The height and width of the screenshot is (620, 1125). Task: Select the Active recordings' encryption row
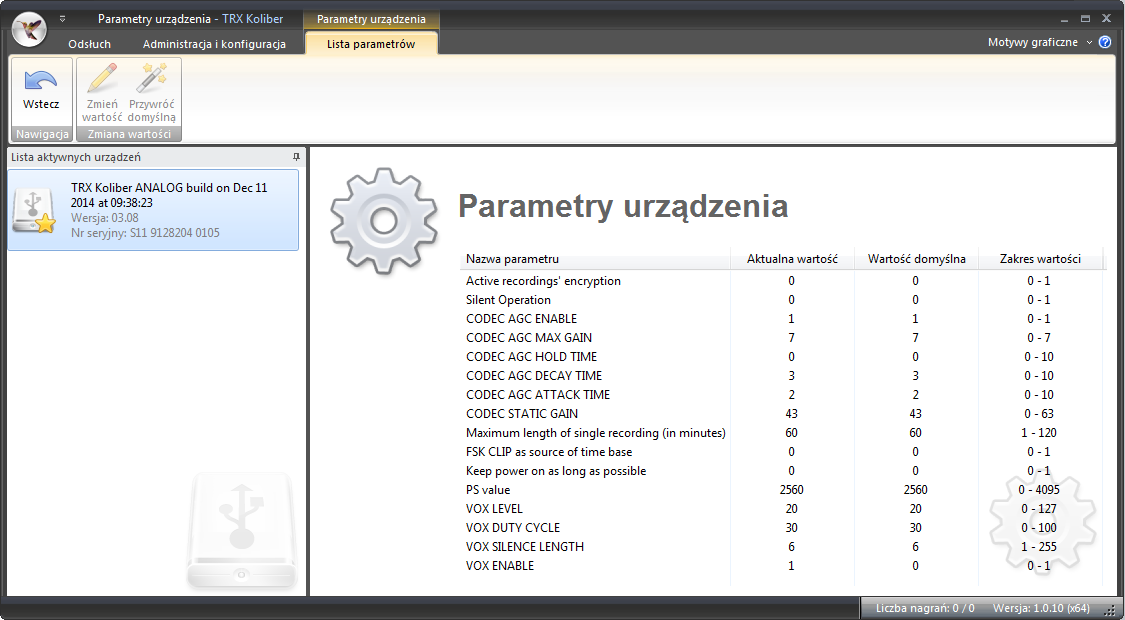coord(781,281)
